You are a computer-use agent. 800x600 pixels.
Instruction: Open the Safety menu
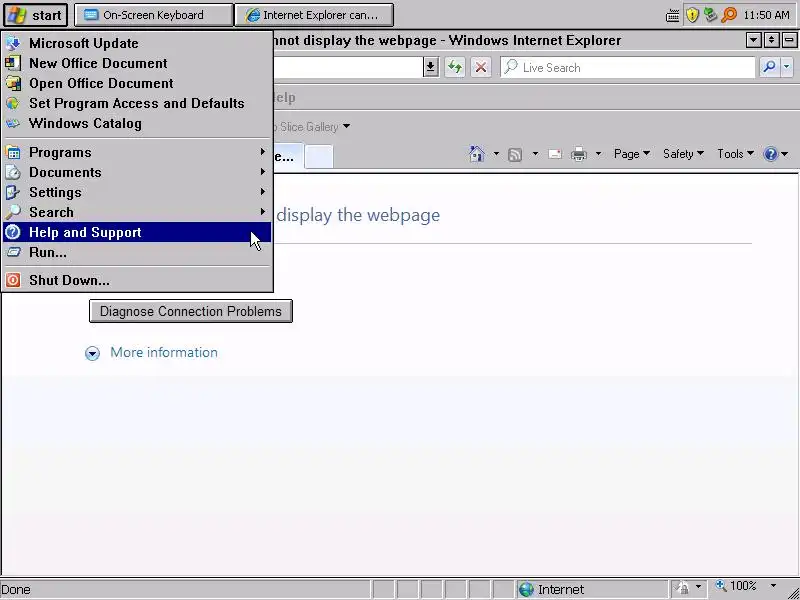[x=683, y=154]
